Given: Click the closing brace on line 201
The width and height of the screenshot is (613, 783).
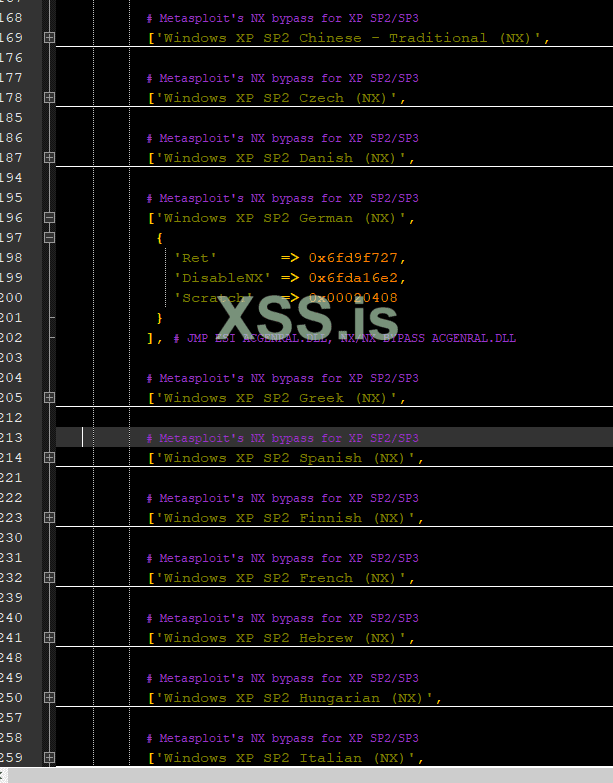Looking at the screenshot, I should (x=159, y=318).
